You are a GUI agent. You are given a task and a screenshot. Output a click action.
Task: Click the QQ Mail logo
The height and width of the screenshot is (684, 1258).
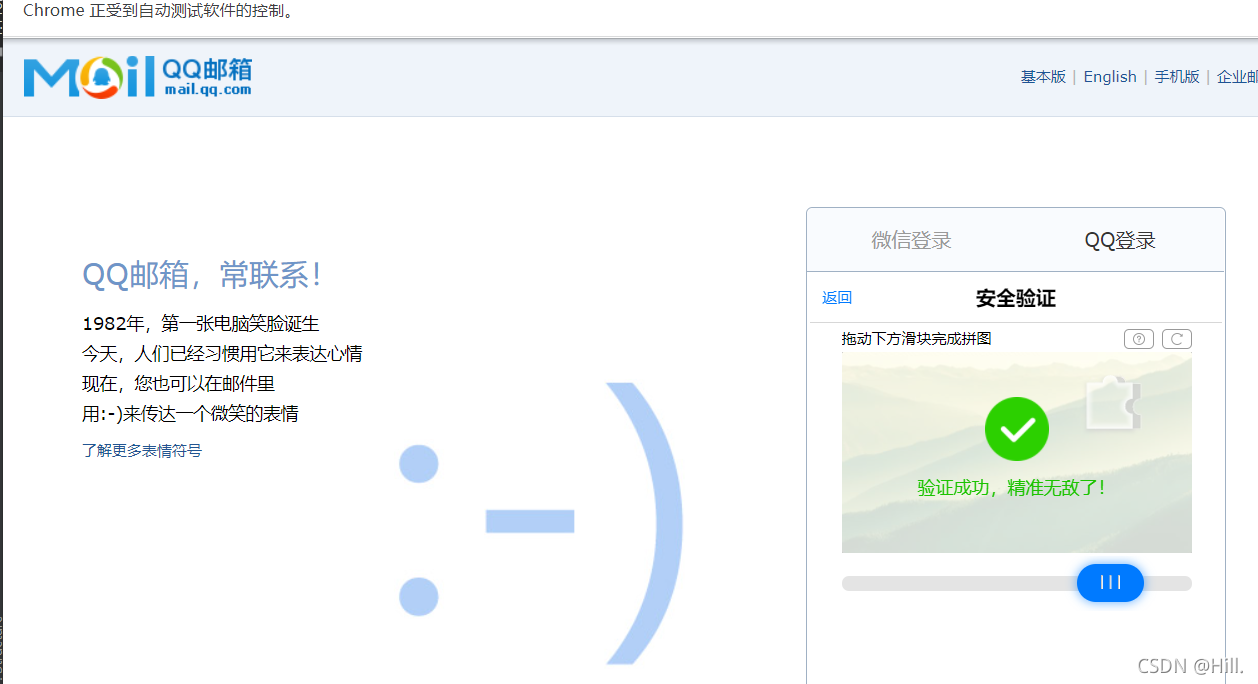138,77
